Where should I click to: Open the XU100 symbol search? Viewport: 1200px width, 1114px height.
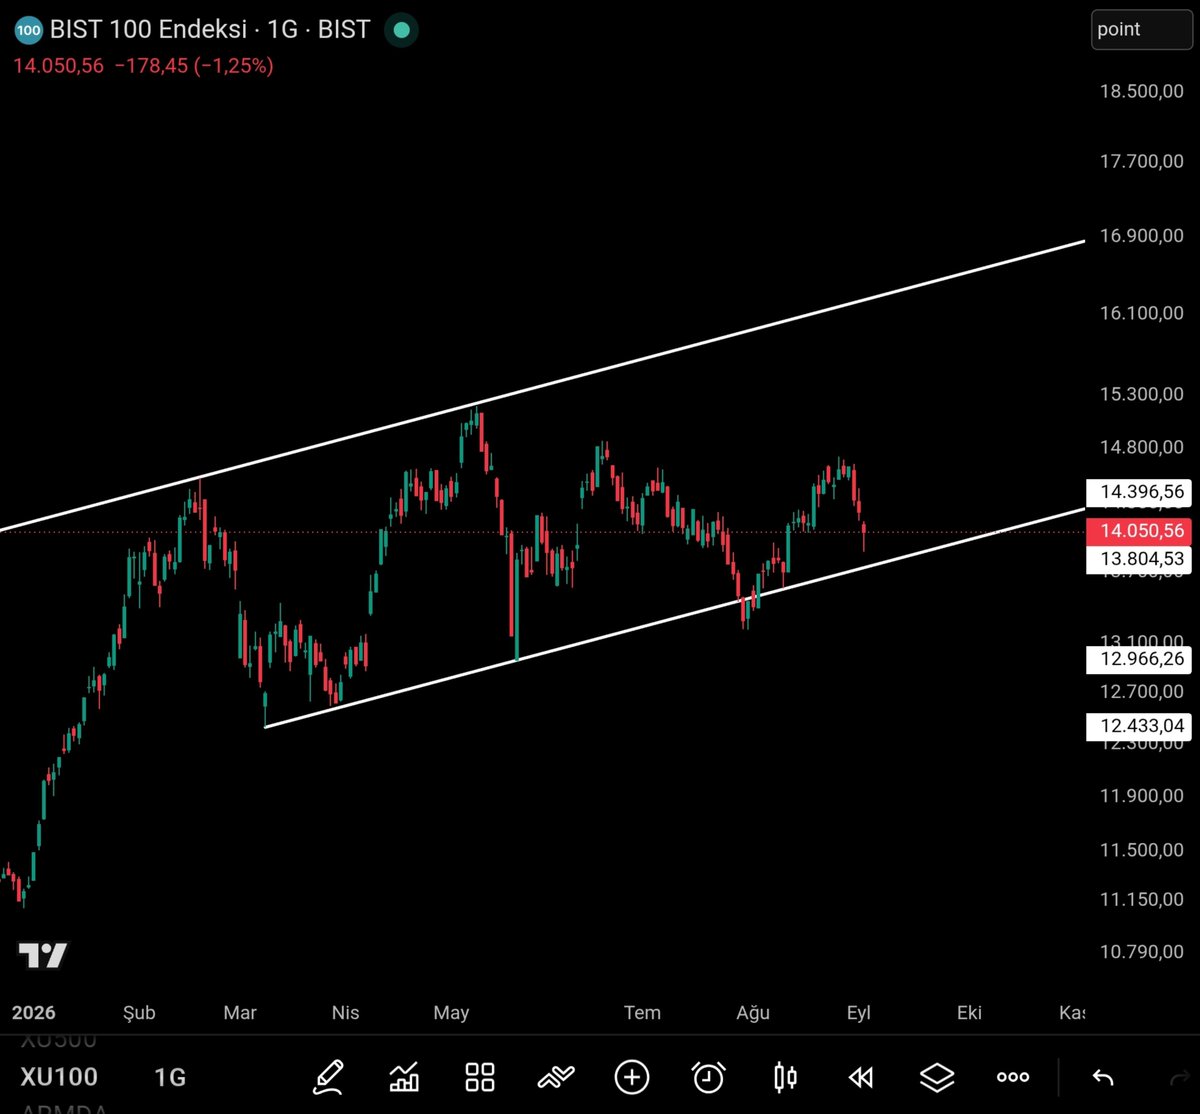60,1077
